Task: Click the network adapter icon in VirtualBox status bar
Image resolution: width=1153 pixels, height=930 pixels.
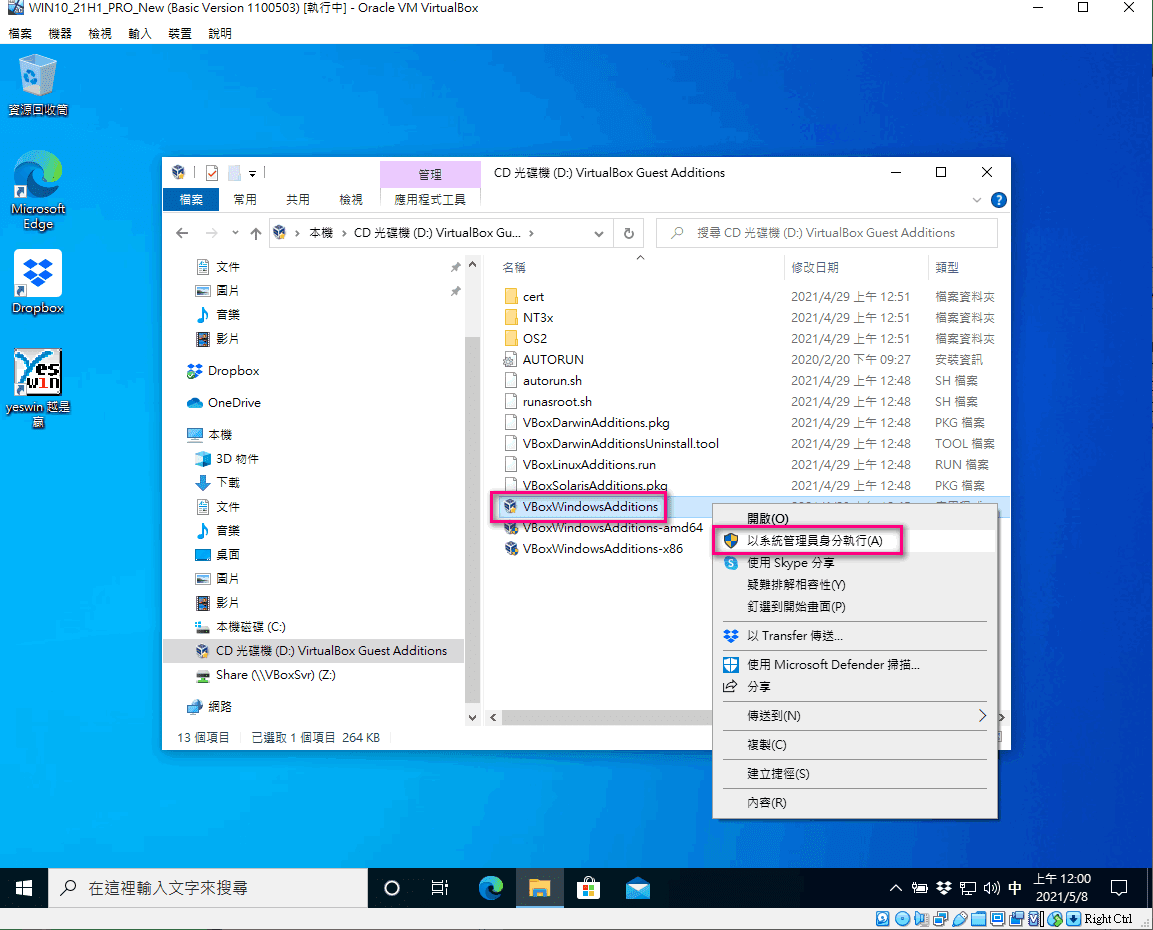Action: pyautogui.click(x=940, y=919)
